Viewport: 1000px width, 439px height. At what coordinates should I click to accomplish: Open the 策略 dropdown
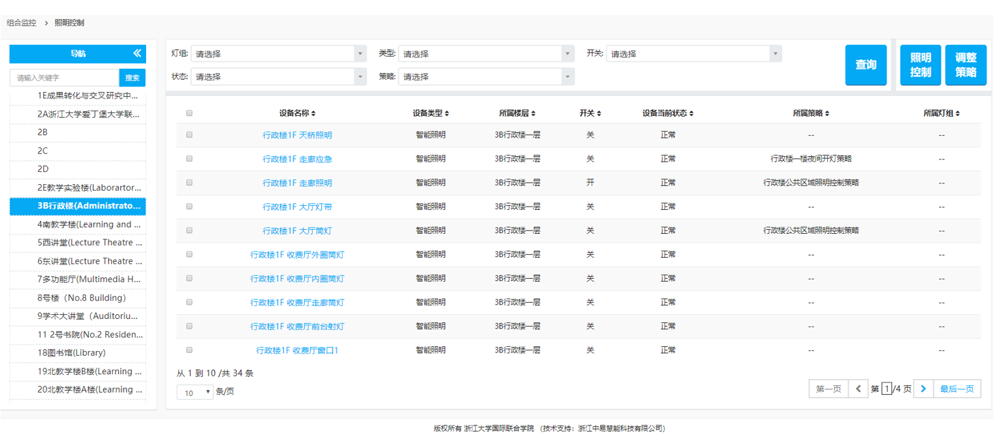(x=486, y=77)
